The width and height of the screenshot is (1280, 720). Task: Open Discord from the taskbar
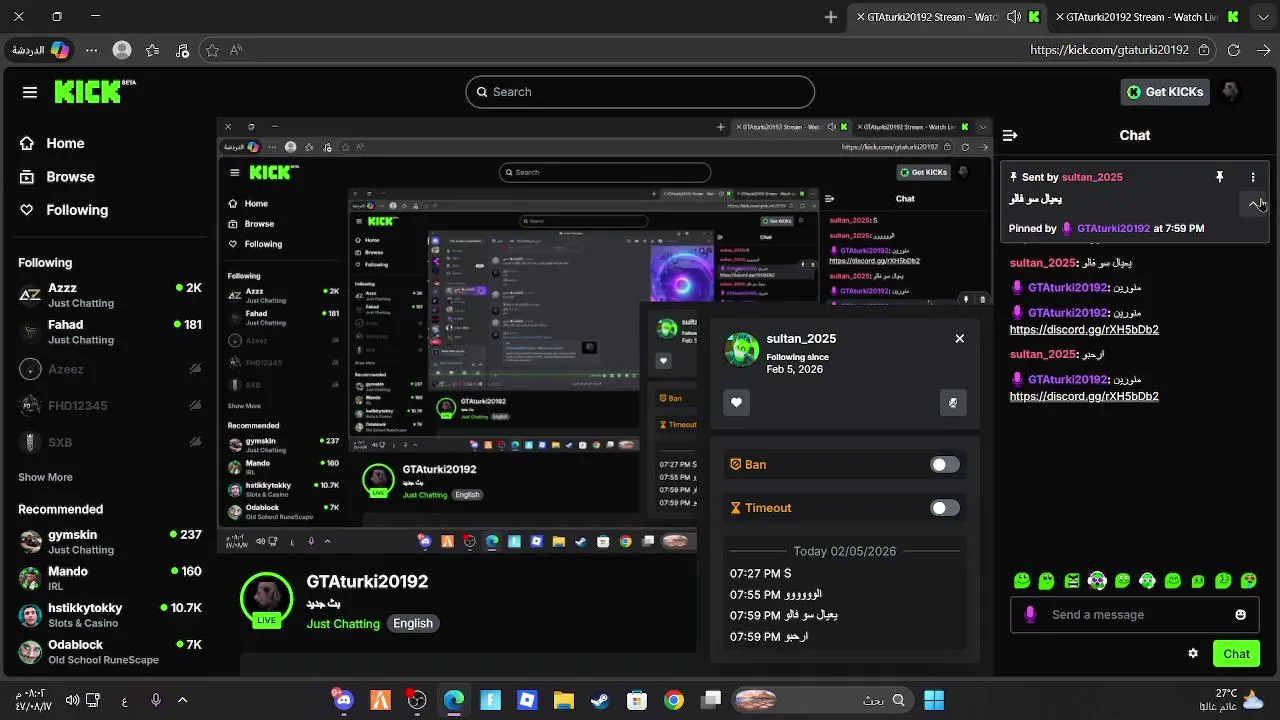pos(343,700)
